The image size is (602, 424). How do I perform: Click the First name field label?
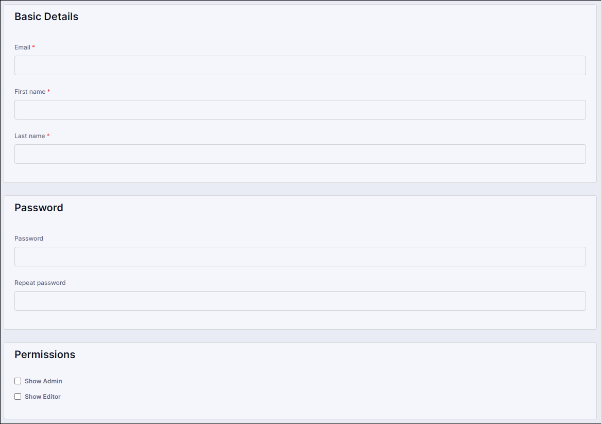coord(29,91)
